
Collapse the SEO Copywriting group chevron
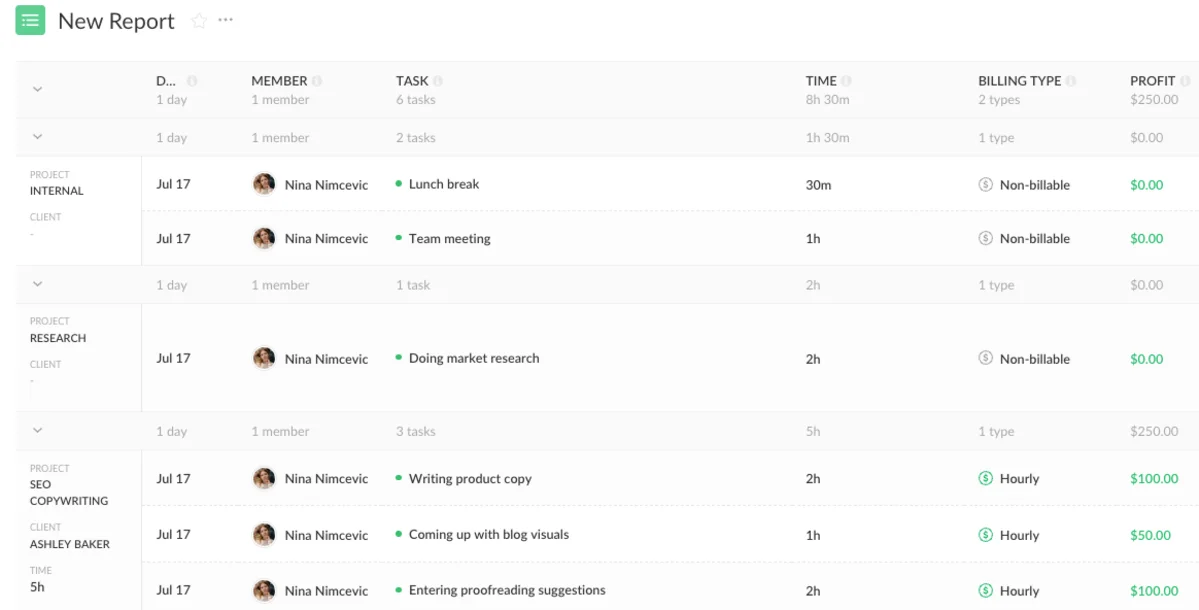[37, 430]
